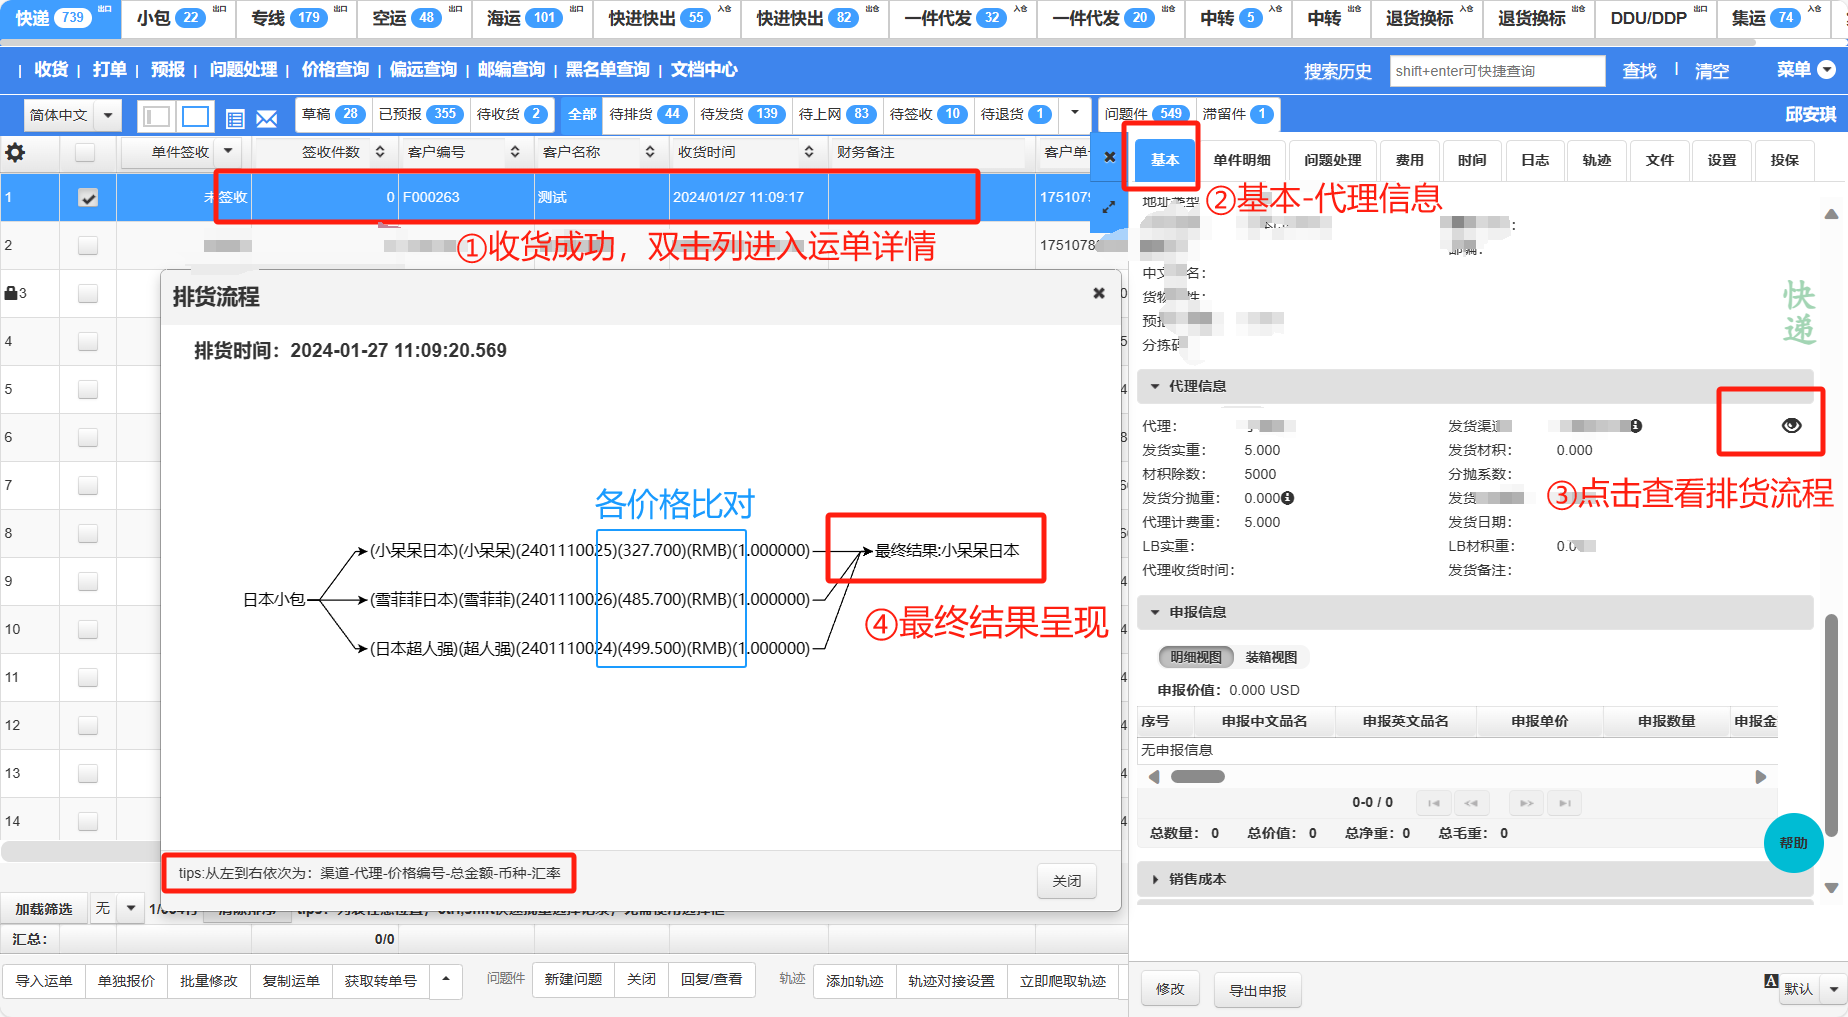
Task: Click the eye icon to view 排货流程
Action: pyautogui.click(x=1791, y=425)
